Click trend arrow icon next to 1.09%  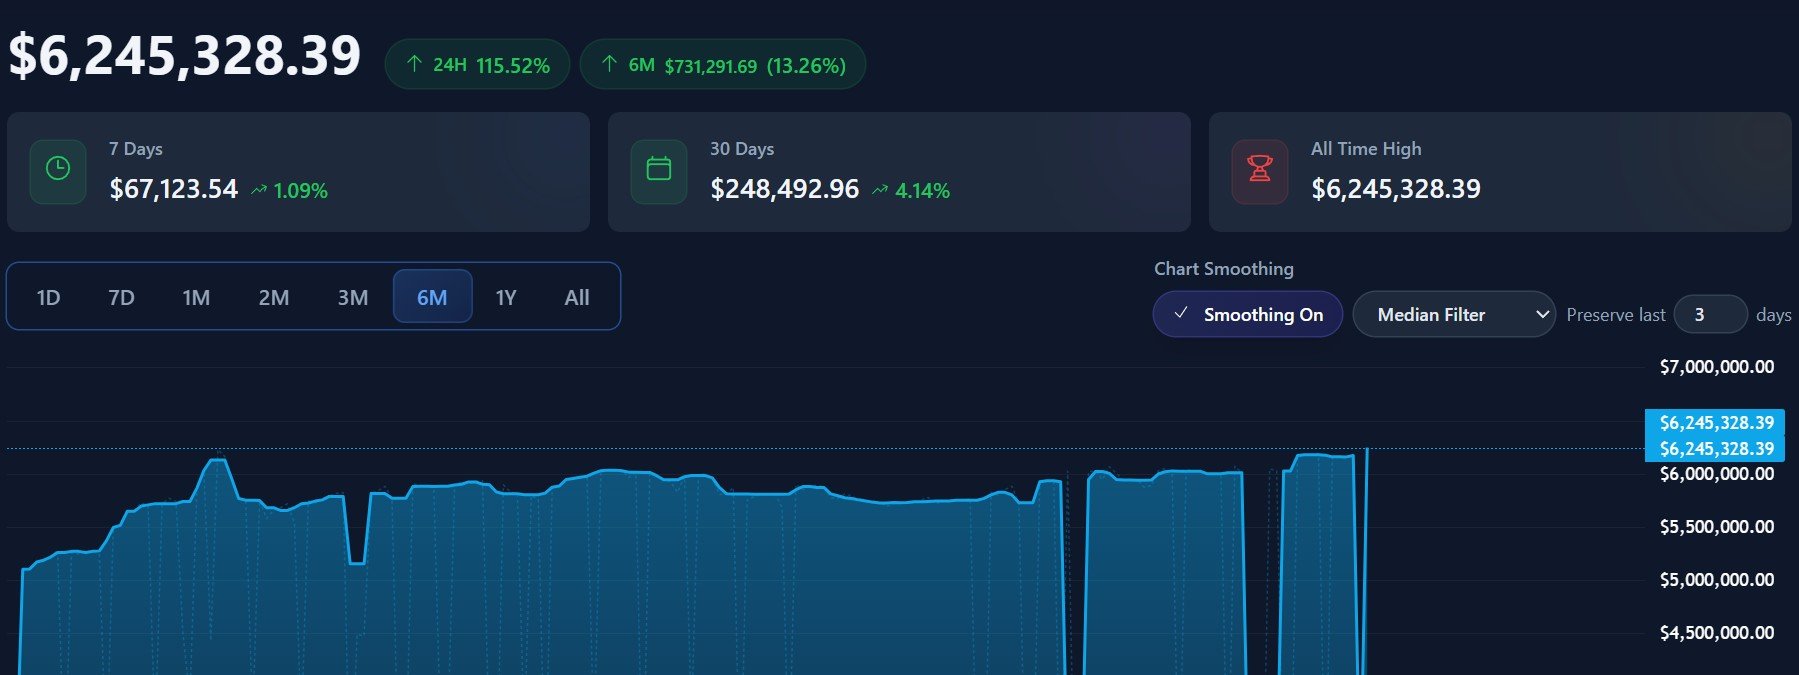tap(259, 190)
